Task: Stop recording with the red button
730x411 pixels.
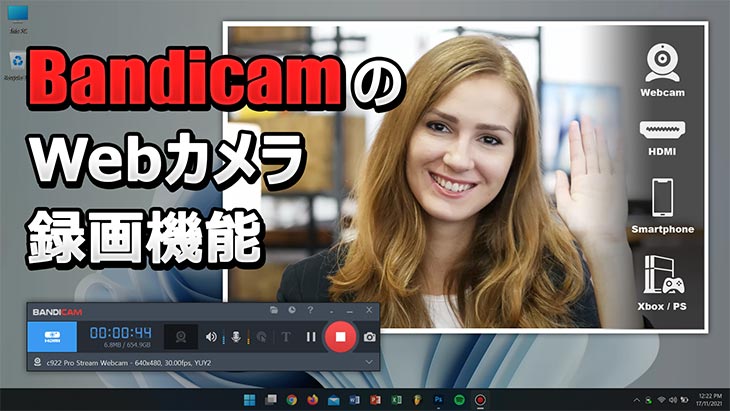Action: coord(340,336)
